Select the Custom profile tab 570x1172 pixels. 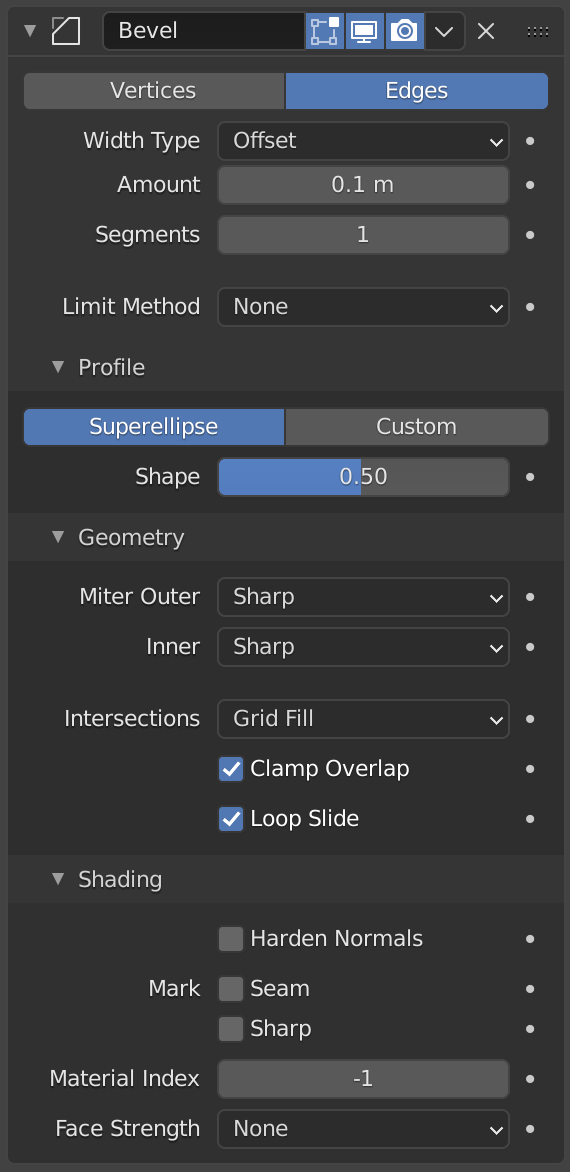417,426
